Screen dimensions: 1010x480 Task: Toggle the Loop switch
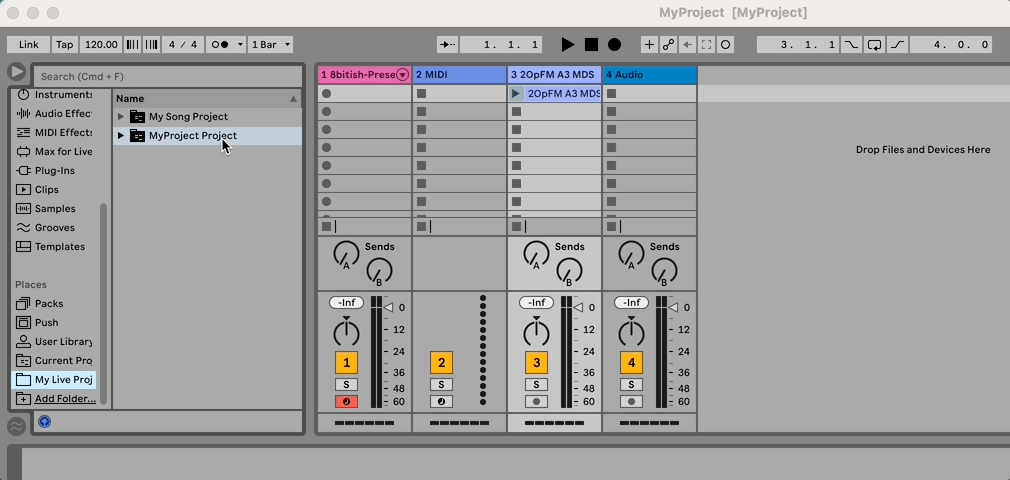pos(875,44)
